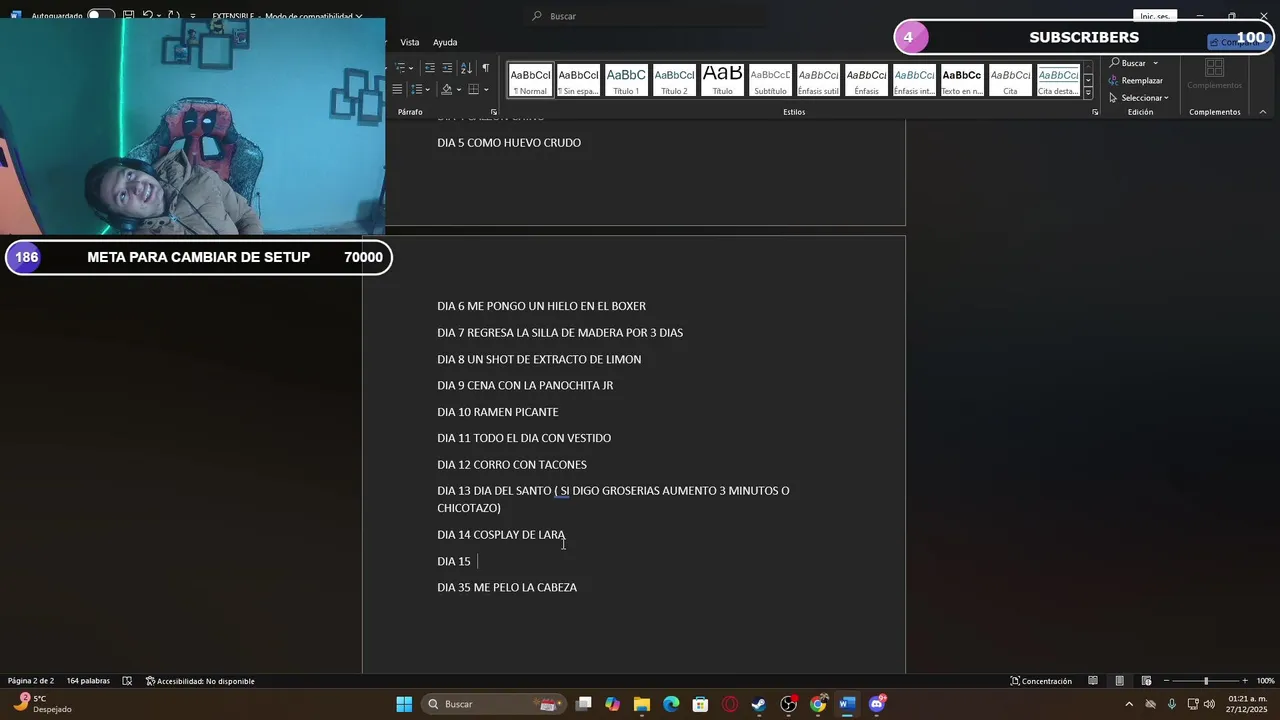Apply the Normal style
Image resolution: width=1280 pixels, height=720 pixels.
(x=530, y=80)
